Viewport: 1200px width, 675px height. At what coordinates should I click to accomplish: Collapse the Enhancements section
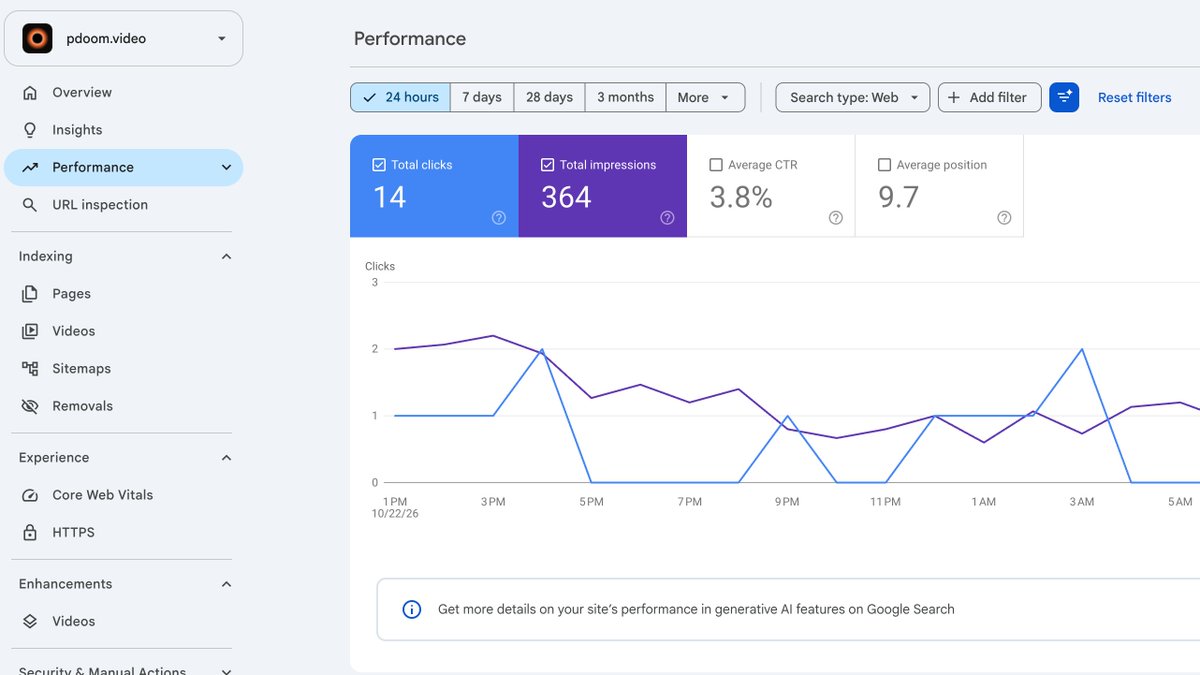click(x=226, y=584)
